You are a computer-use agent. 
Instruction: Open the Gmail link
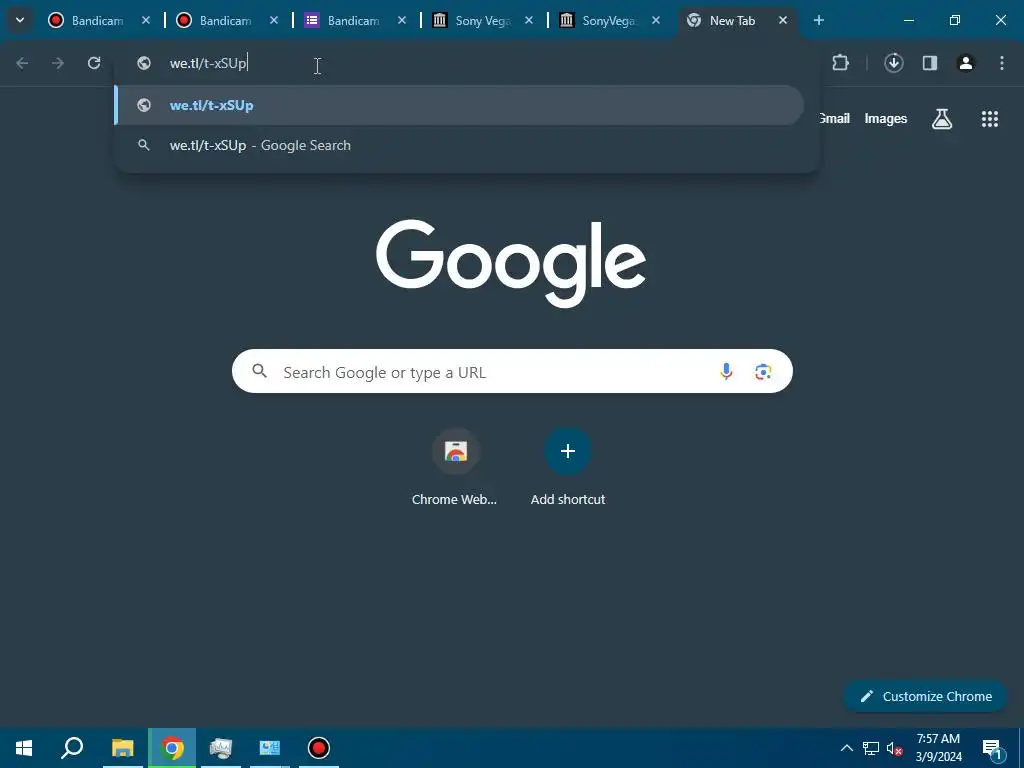tap(834, 118)
